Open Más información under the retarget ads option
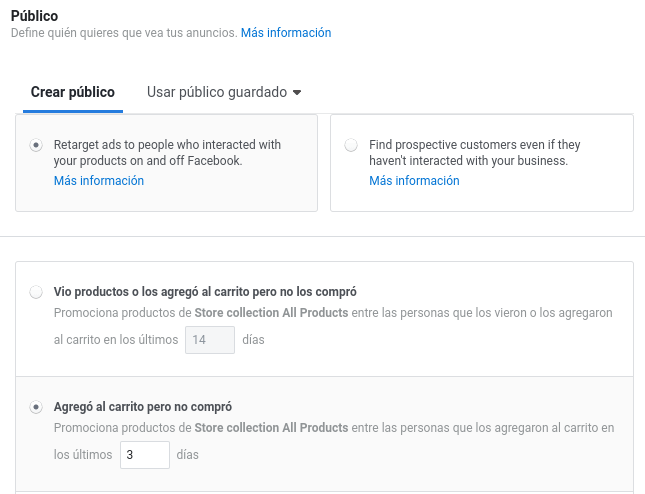645x494 pixels. 99,181
